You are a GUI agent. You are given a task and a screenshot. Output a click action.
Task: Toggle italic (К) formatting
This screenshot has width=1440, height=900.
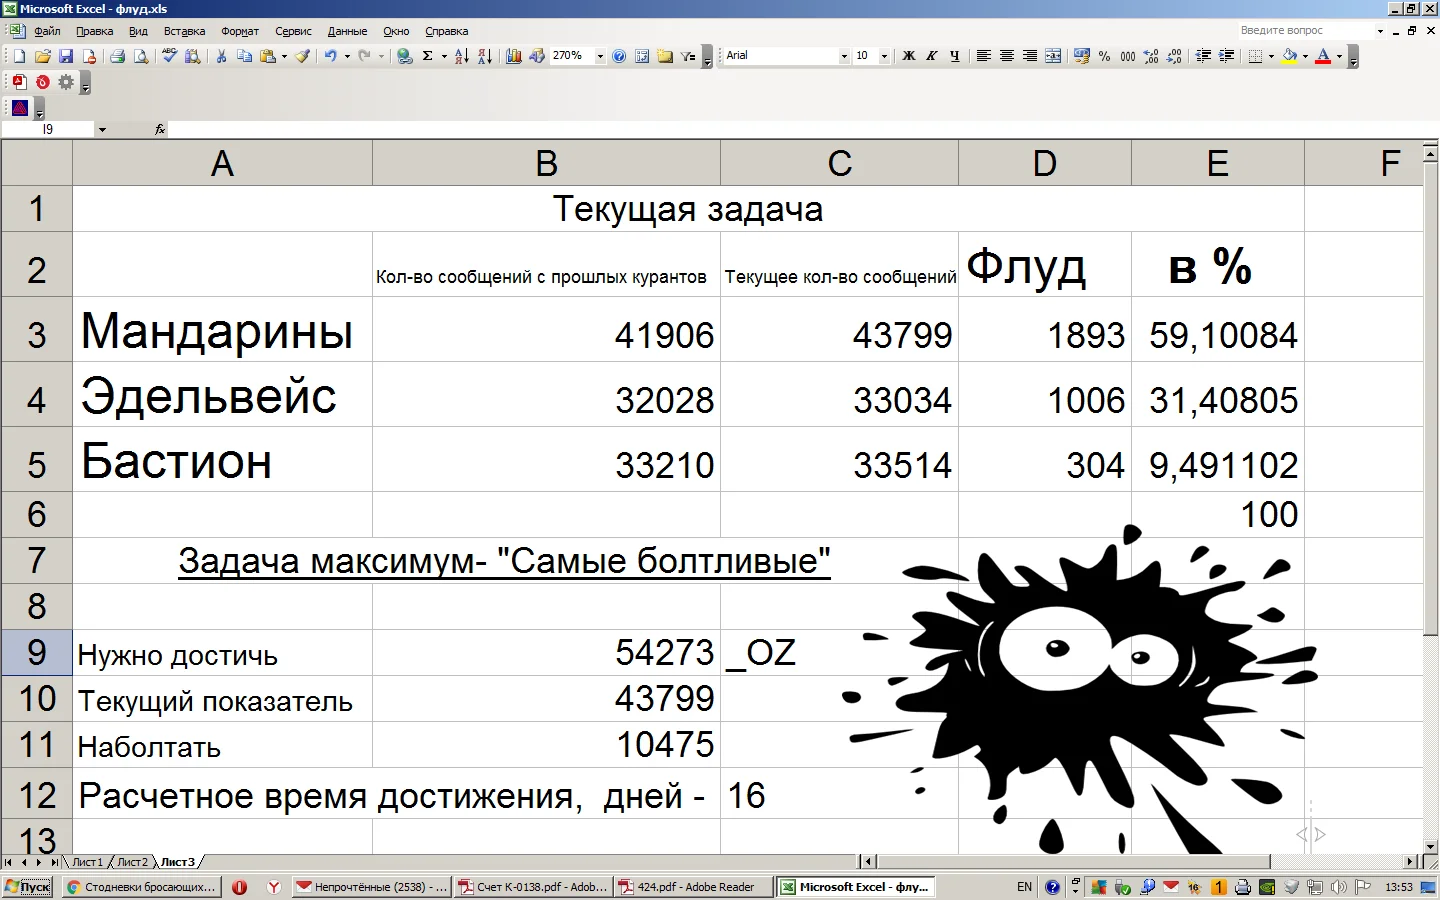point(931,56)
